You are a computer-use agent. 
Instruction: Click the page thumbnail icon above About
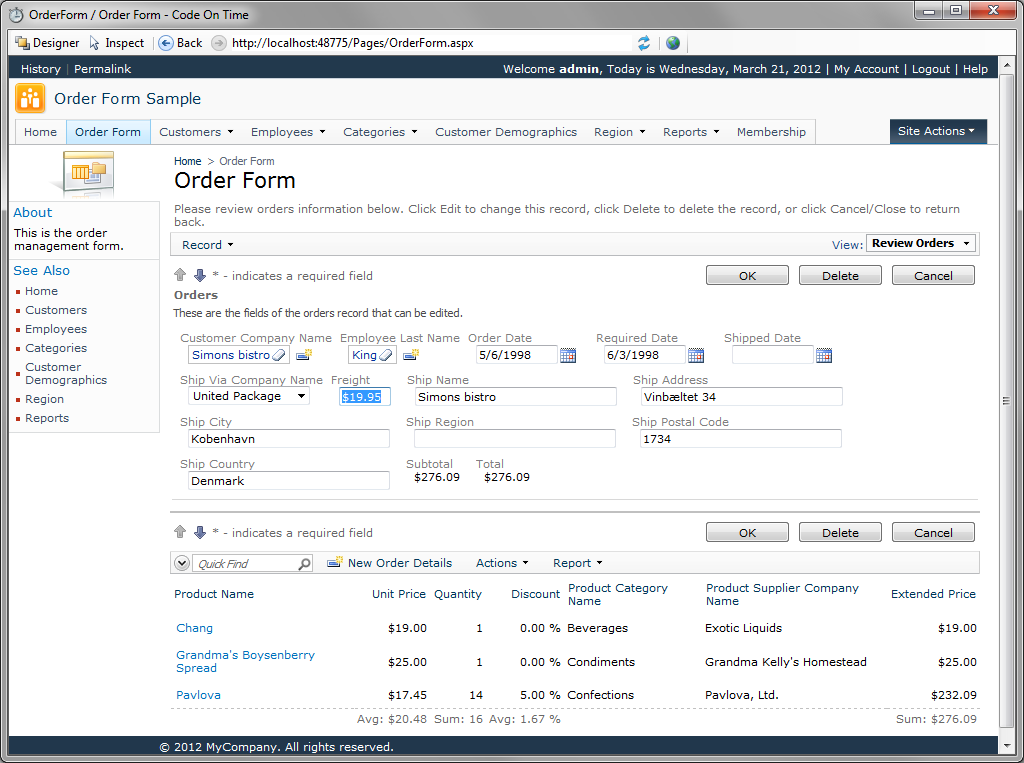(88, 174)
